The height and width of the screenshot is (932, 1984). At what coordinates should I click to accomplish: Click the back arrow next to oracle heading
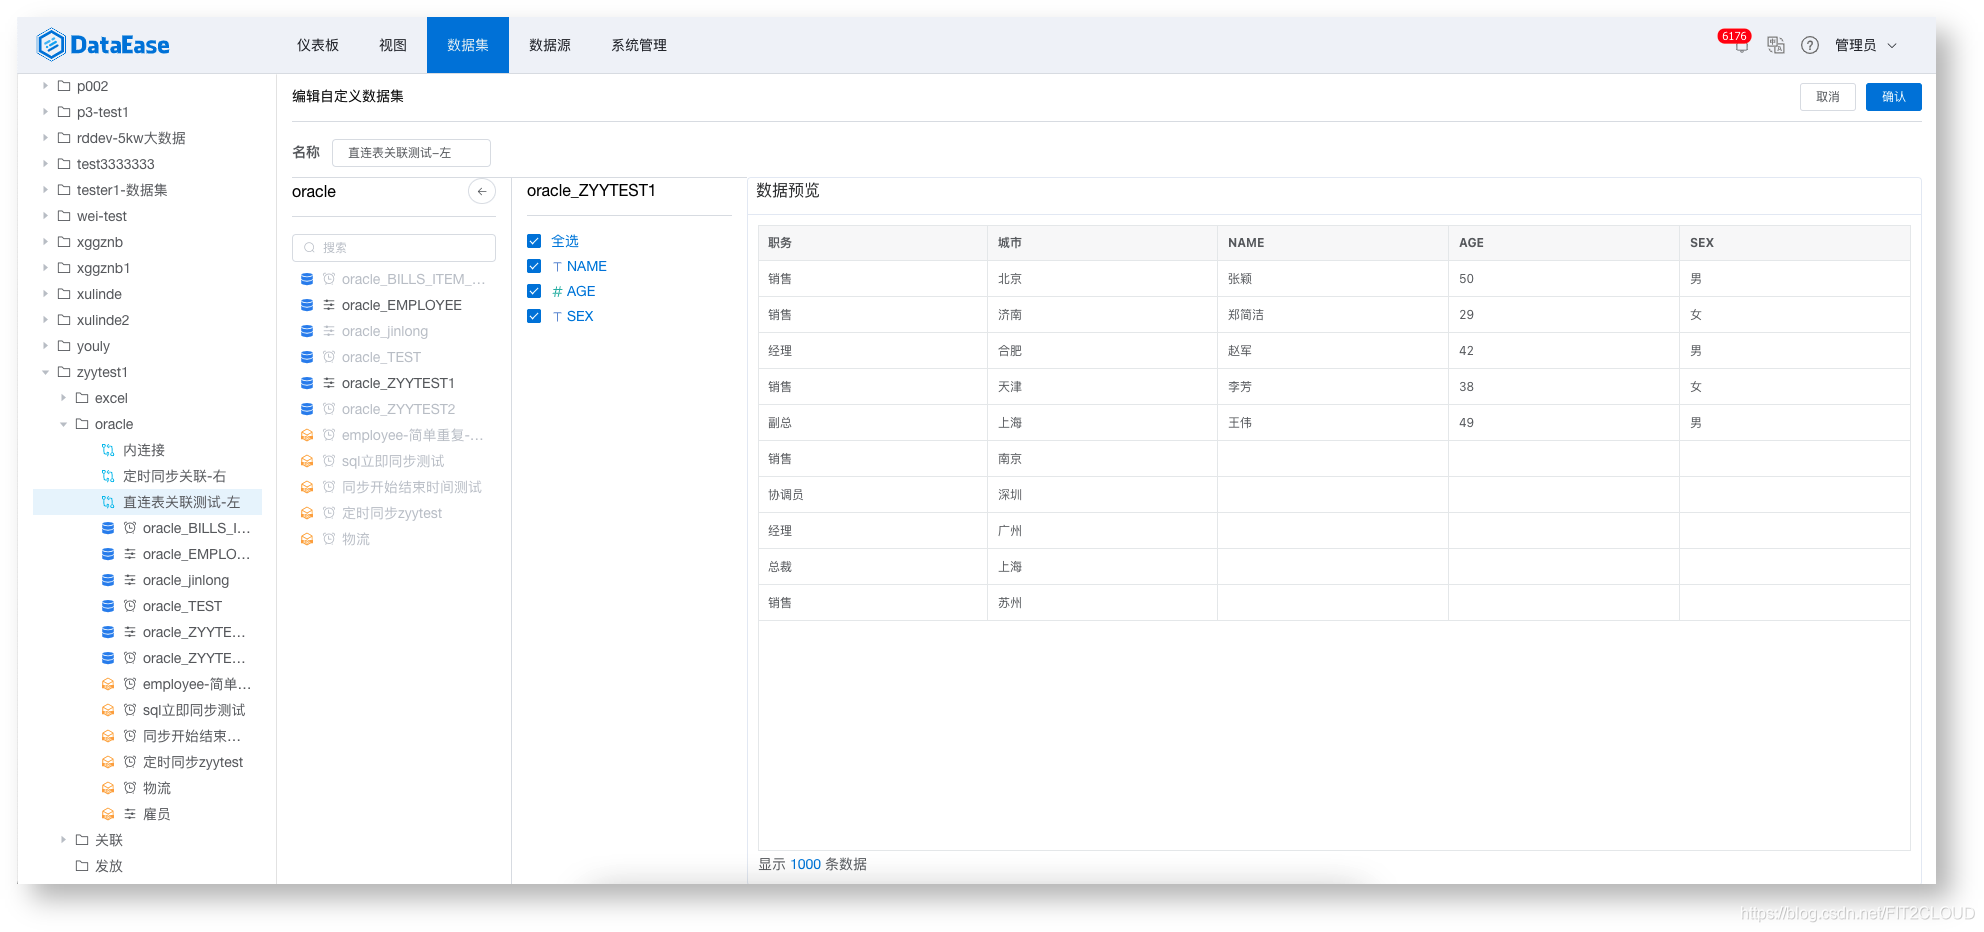pyautogui.click(x=482, y=192)
